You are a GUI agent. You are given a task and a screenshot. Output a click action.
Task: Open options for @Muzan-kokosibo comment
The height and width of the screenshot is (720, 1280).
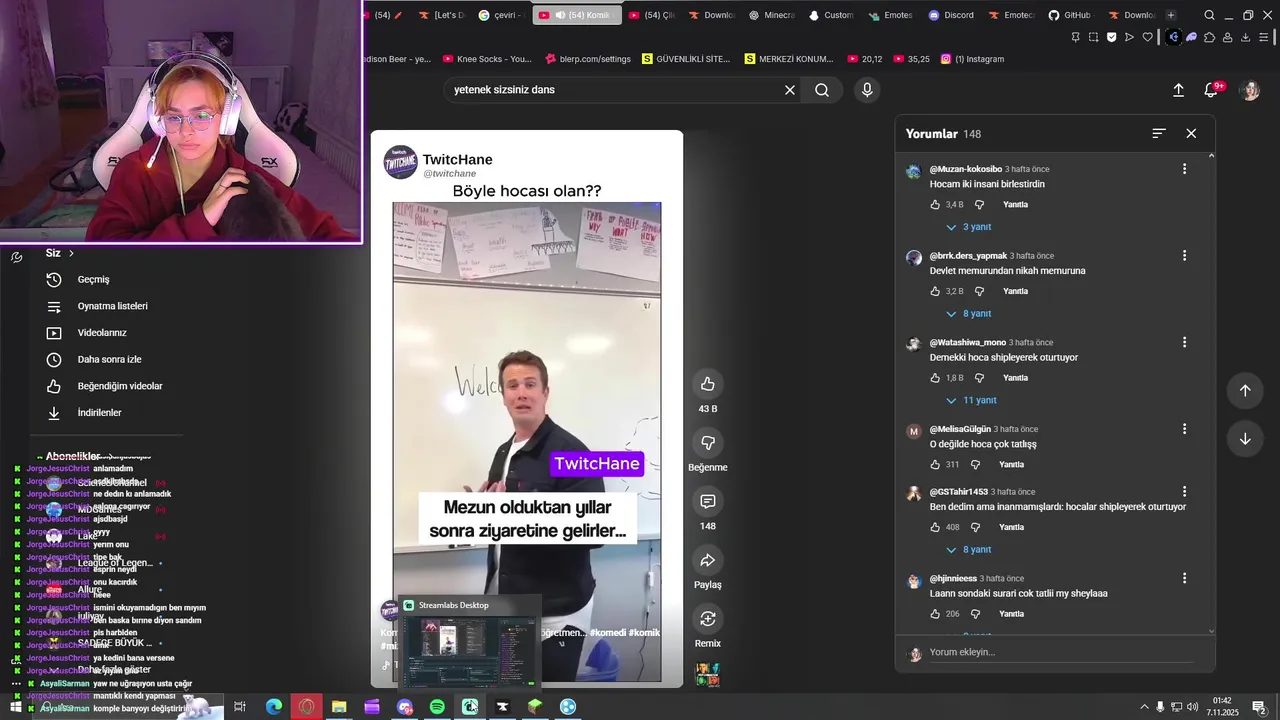(x=1184, y=169)
